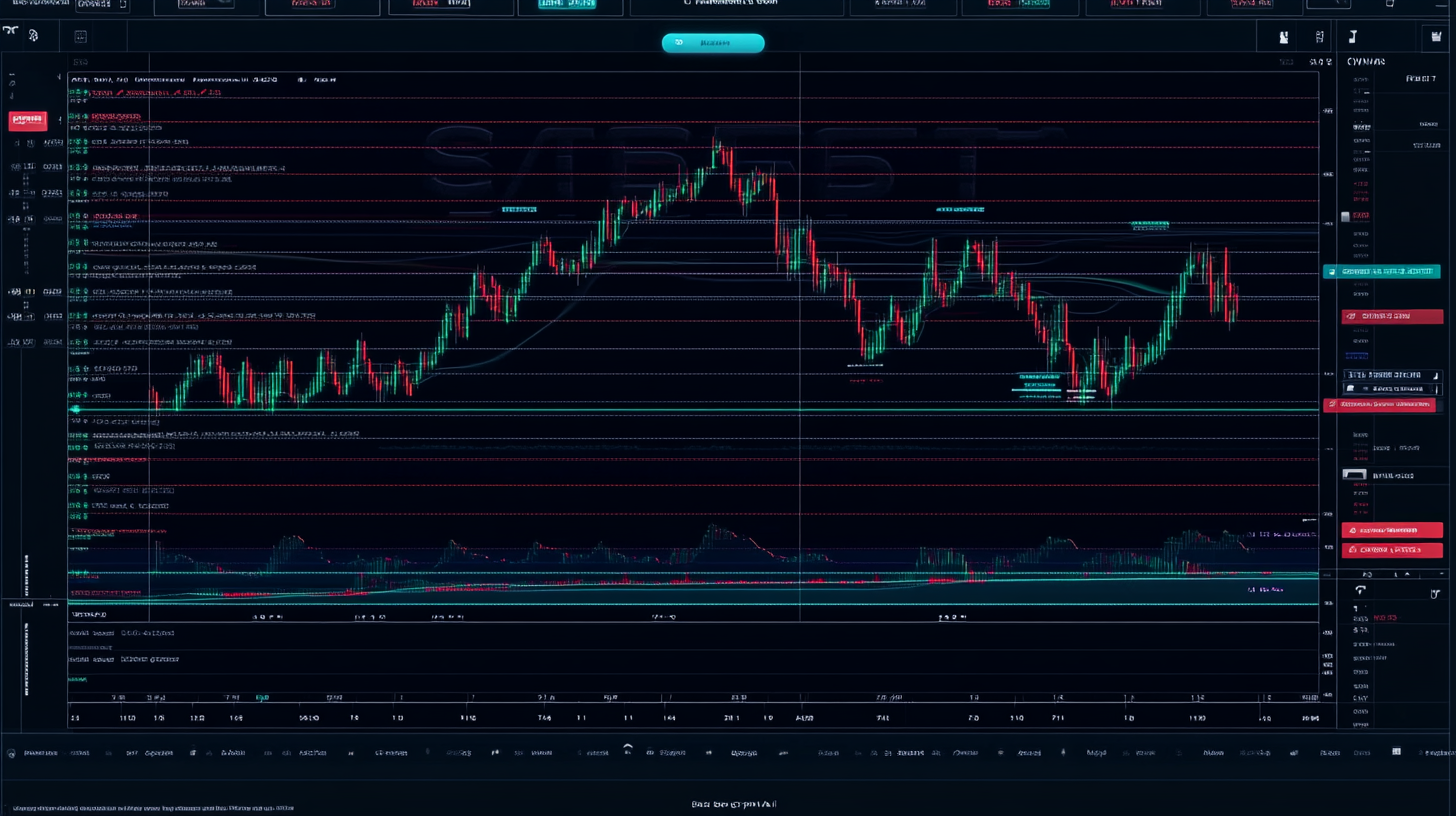Open the watchlist panel icon at top right
Screen dimensions: 1456x816
[1352, 35]
